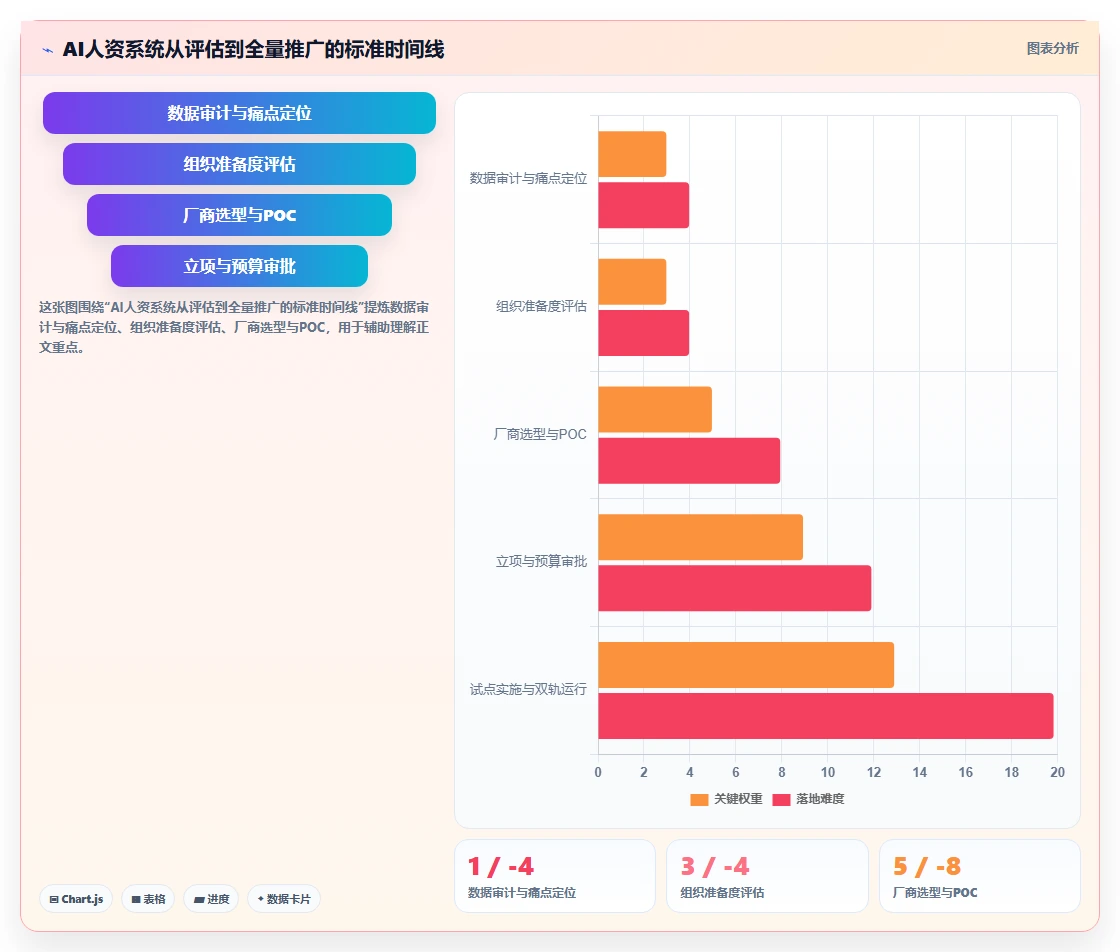The width and height of the screenshot is (1120, 952).
Task: Click the 试点实施与双轨运行 axis label
Action: (x=528, y=689)
